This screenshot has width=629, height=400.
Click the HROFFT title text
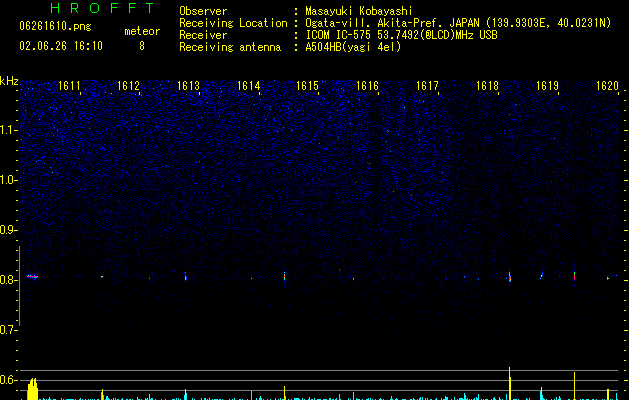102,8
